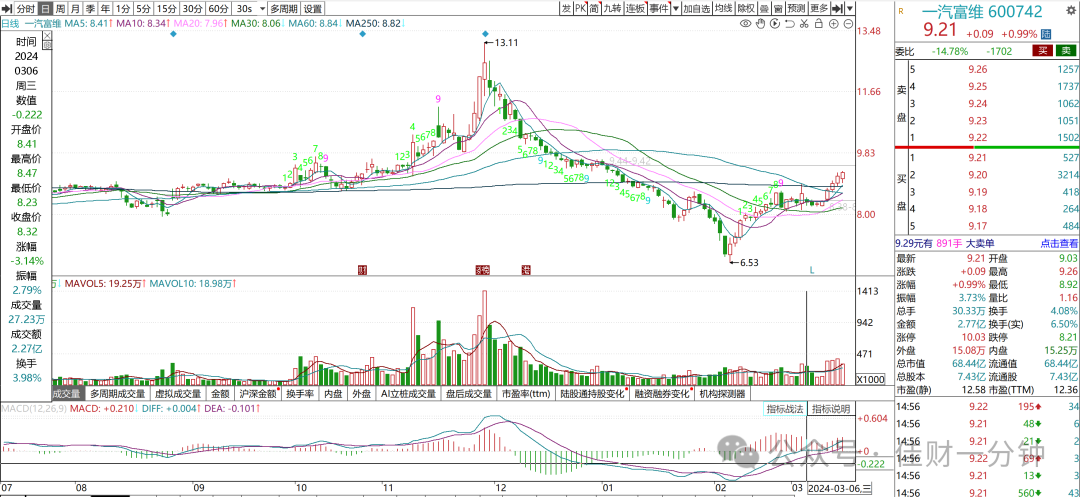Select the 15分 period
Viewport: 1080px width, 497px height.
click(x=166, y=9)
